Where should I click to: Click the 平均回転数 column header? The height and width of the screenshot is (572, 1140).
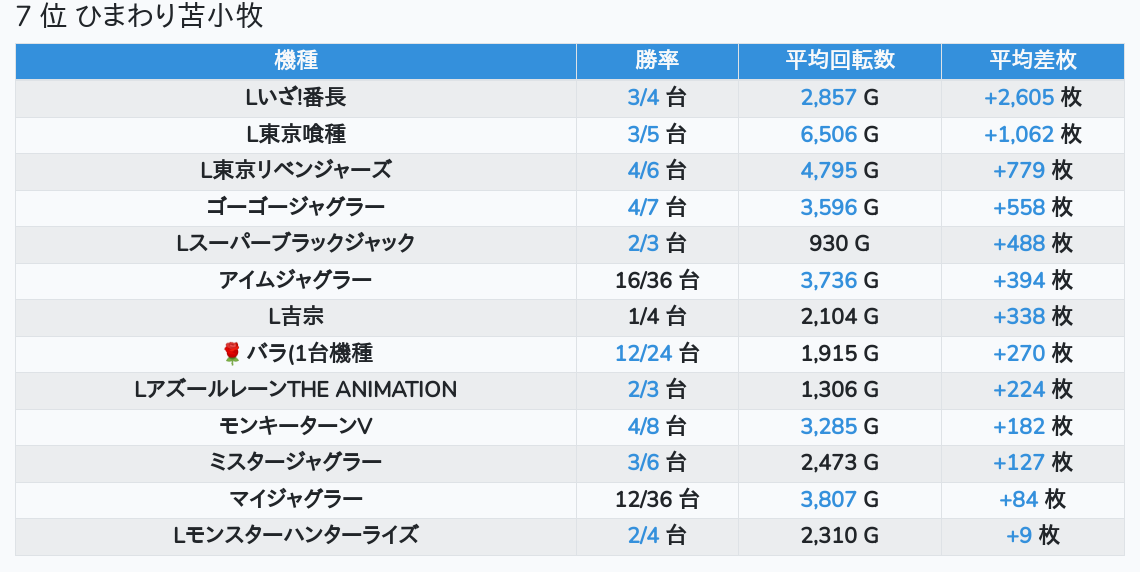[839, 60]
